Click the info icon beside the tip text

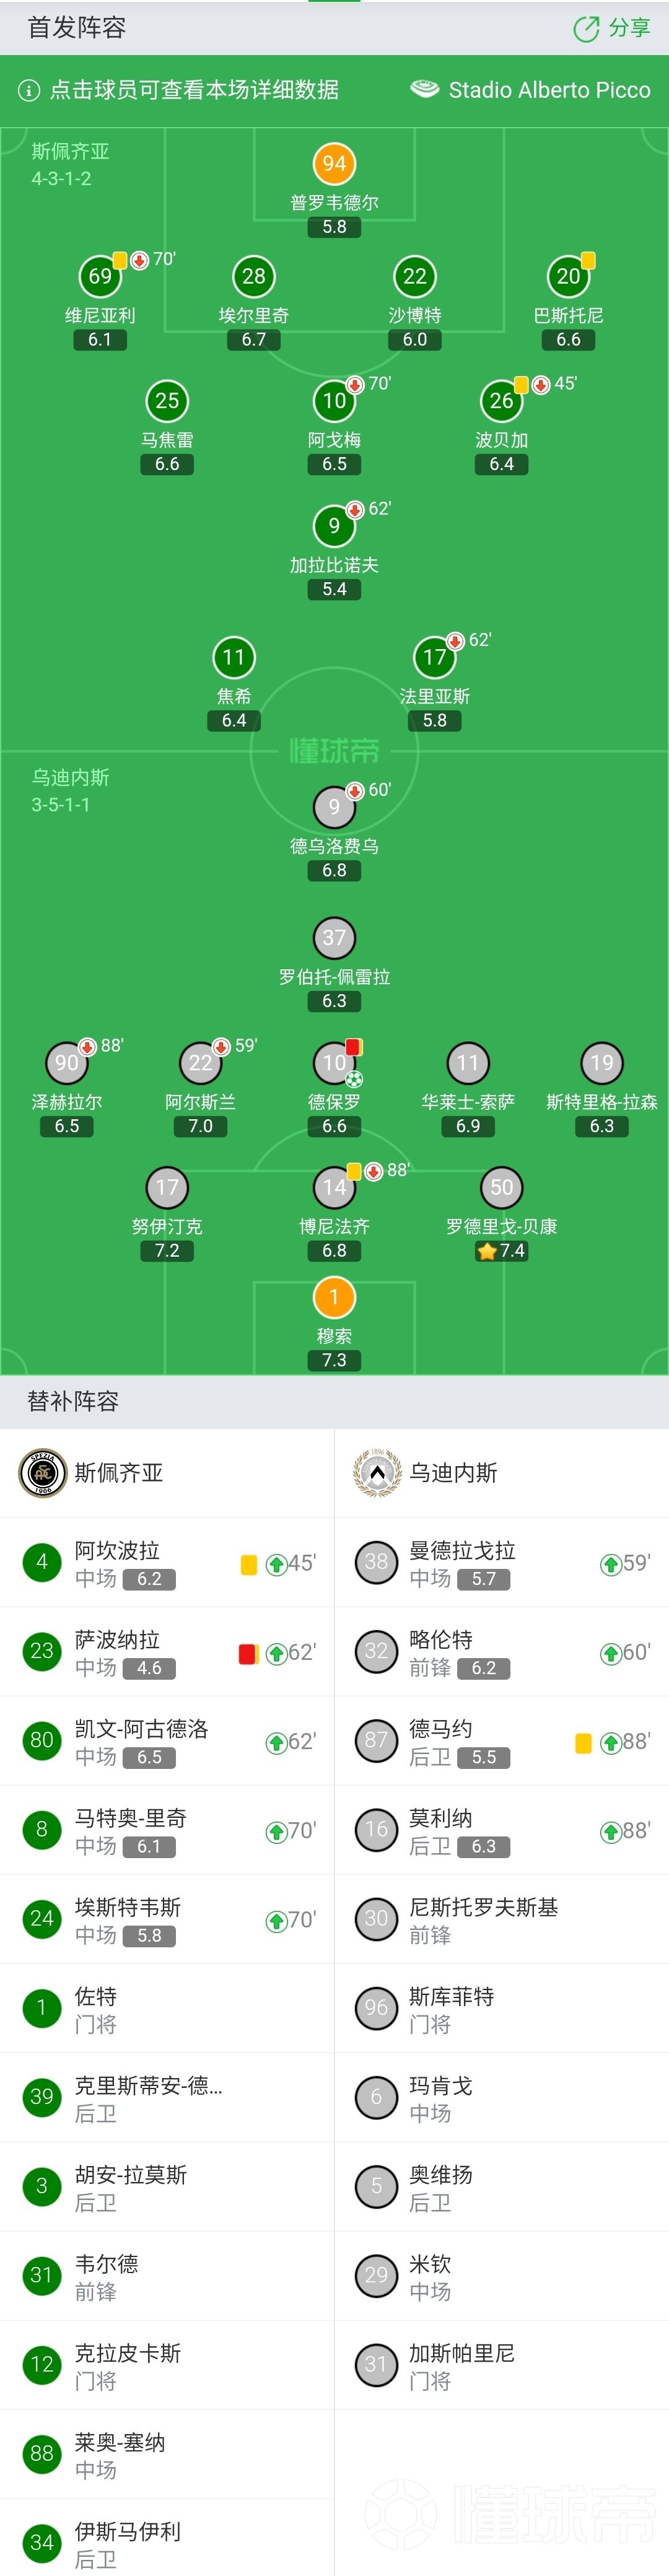click(29, 90)
